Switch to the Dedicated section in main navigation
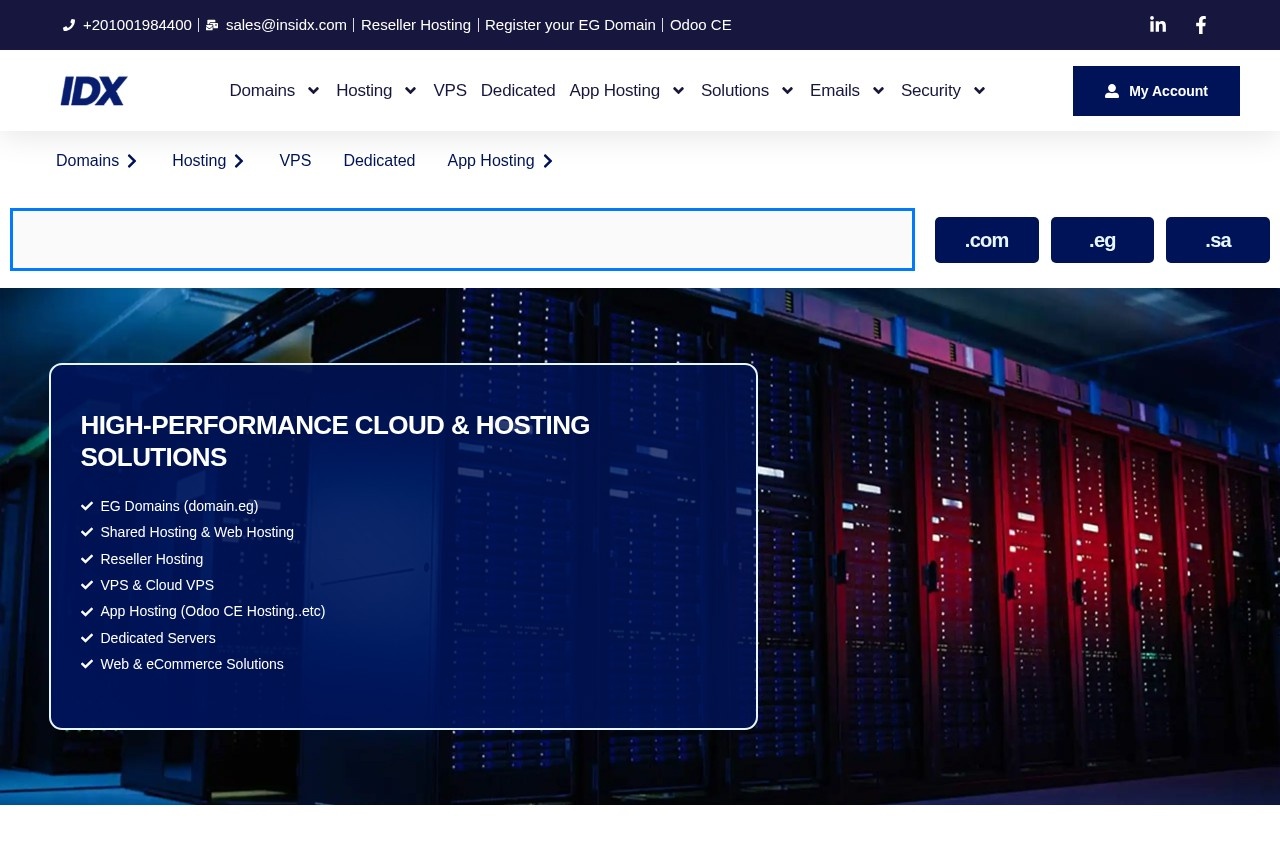Viewport: 1280px width, 853px height. [518, 90]
